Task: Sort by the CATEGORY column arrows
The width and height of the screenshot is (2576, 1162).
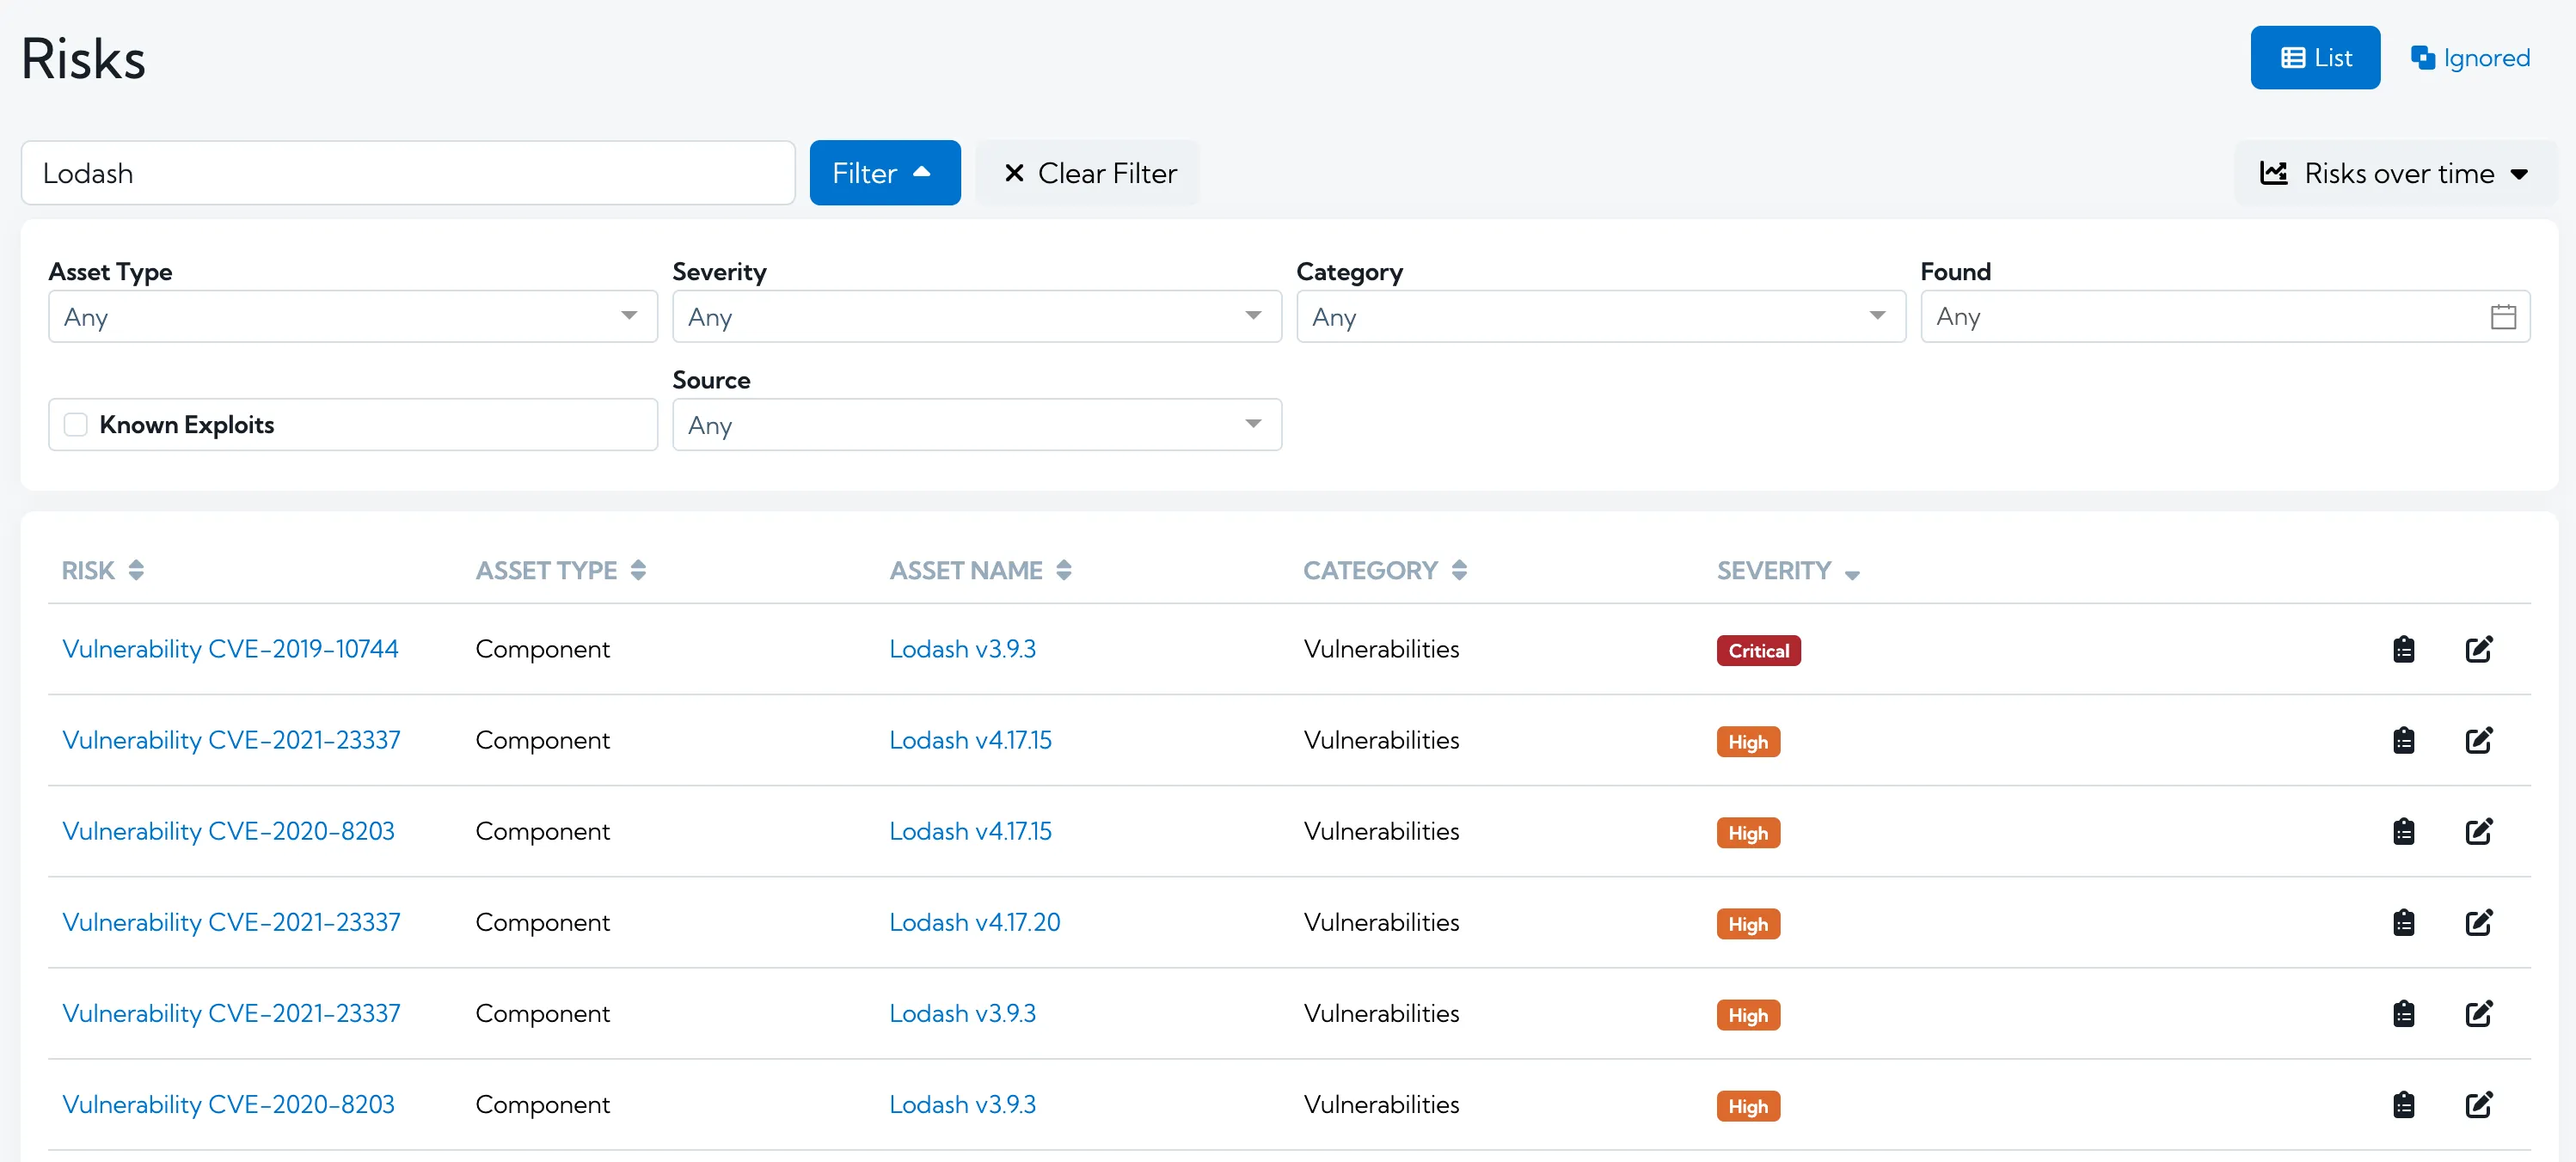Action: pyautogui.click(x=1459, y=570)
